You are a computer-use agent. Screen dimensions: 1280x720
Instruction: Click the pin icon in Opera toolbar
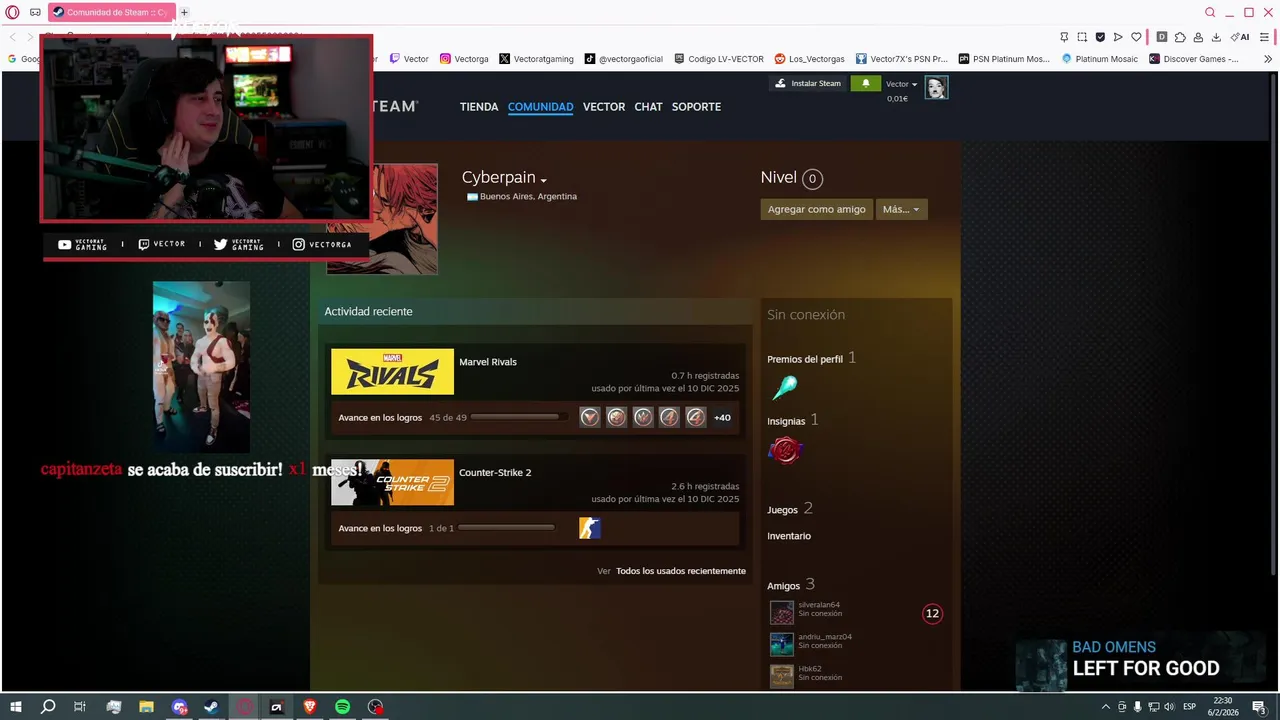point(1064,37)
